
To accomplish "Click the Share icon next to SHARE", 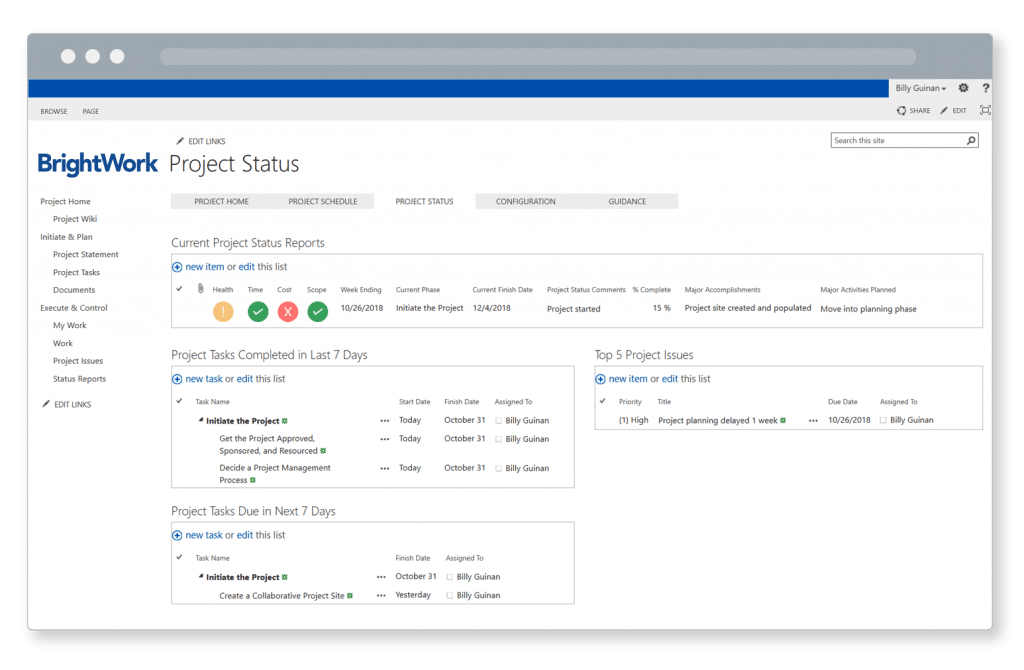I will coord(904,110).
